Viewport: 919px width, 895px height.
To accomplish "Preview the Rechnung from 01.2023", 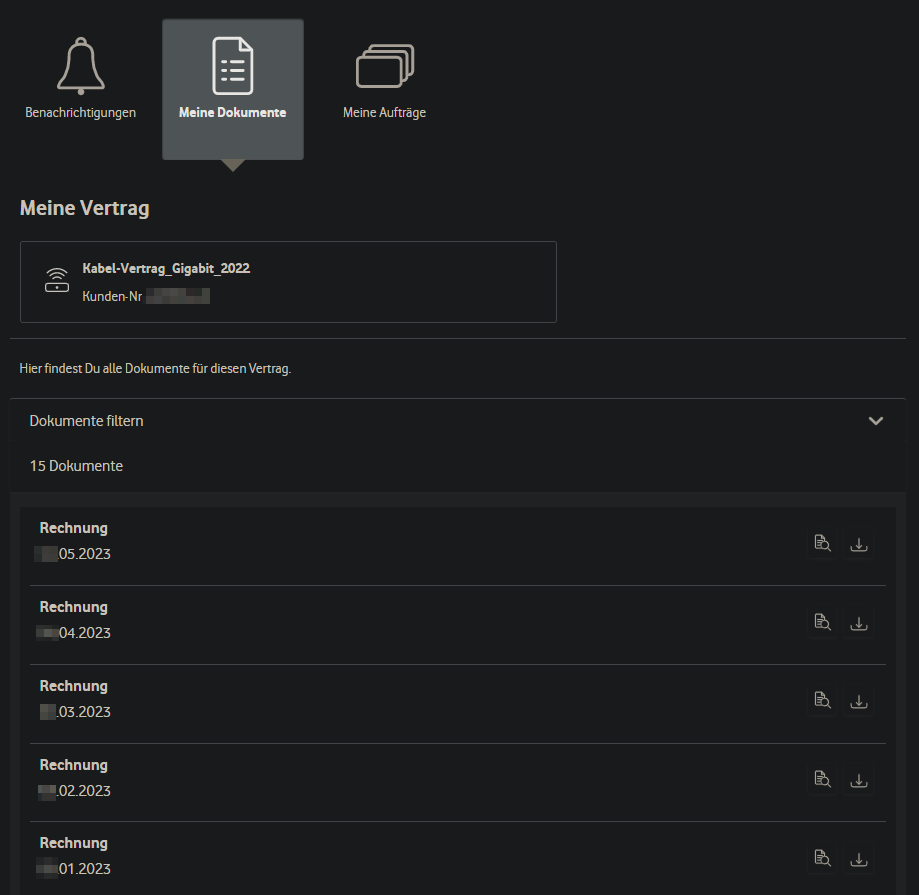I will (822, 859).
